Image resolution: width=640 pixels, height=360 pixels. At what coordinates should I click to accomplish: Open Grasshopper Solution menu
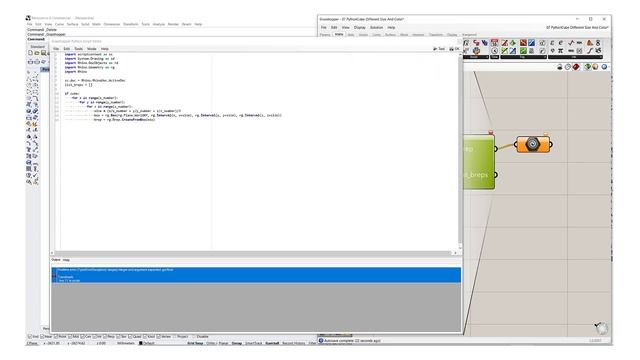coord(376,27)
